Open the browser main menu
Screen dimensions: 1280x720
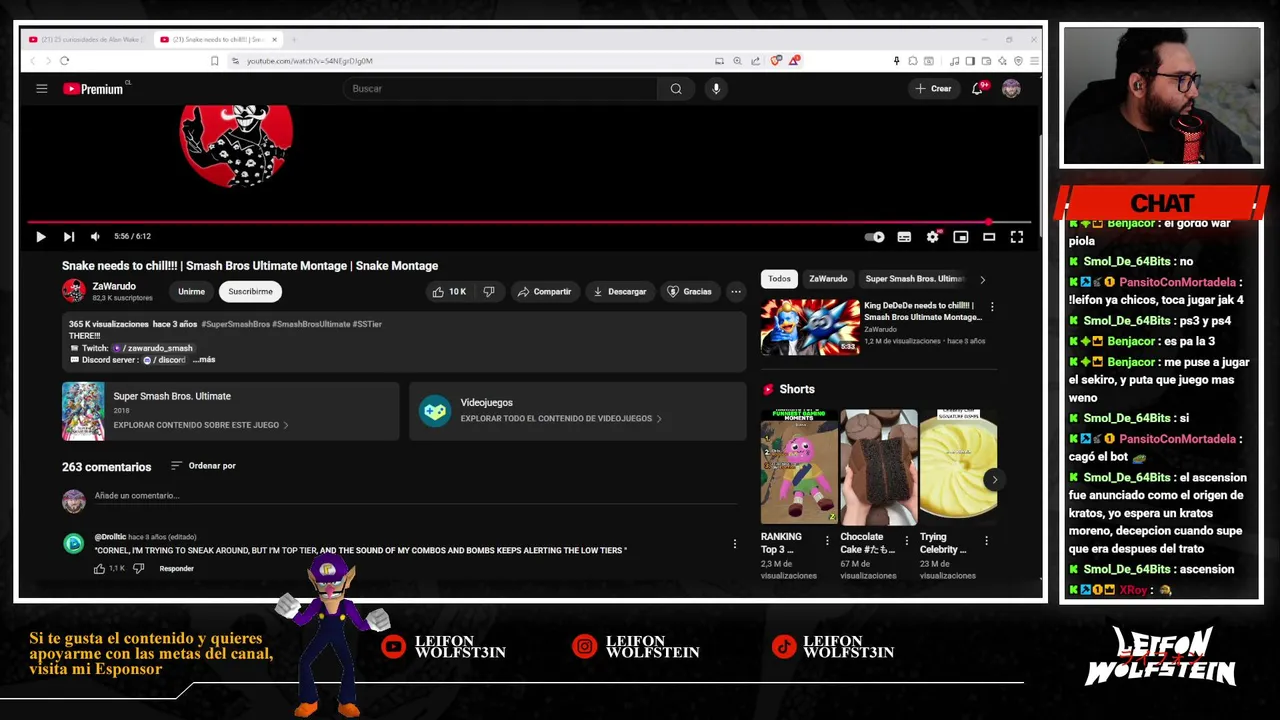[1033, 61]
